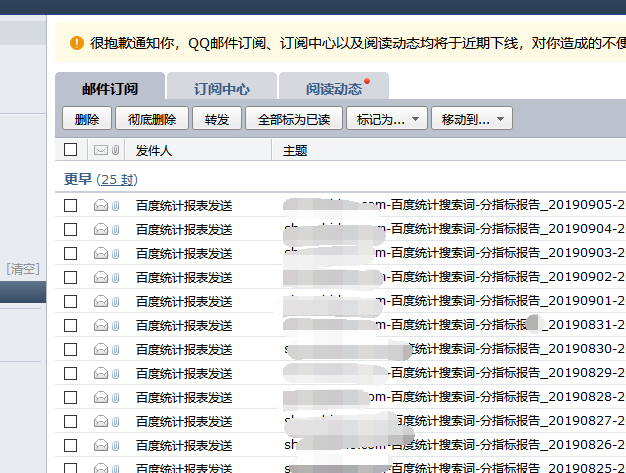Screen dimensions: 626x473
Task: Open the mail with subject ending 20190905
Action: tap(454, 205)
